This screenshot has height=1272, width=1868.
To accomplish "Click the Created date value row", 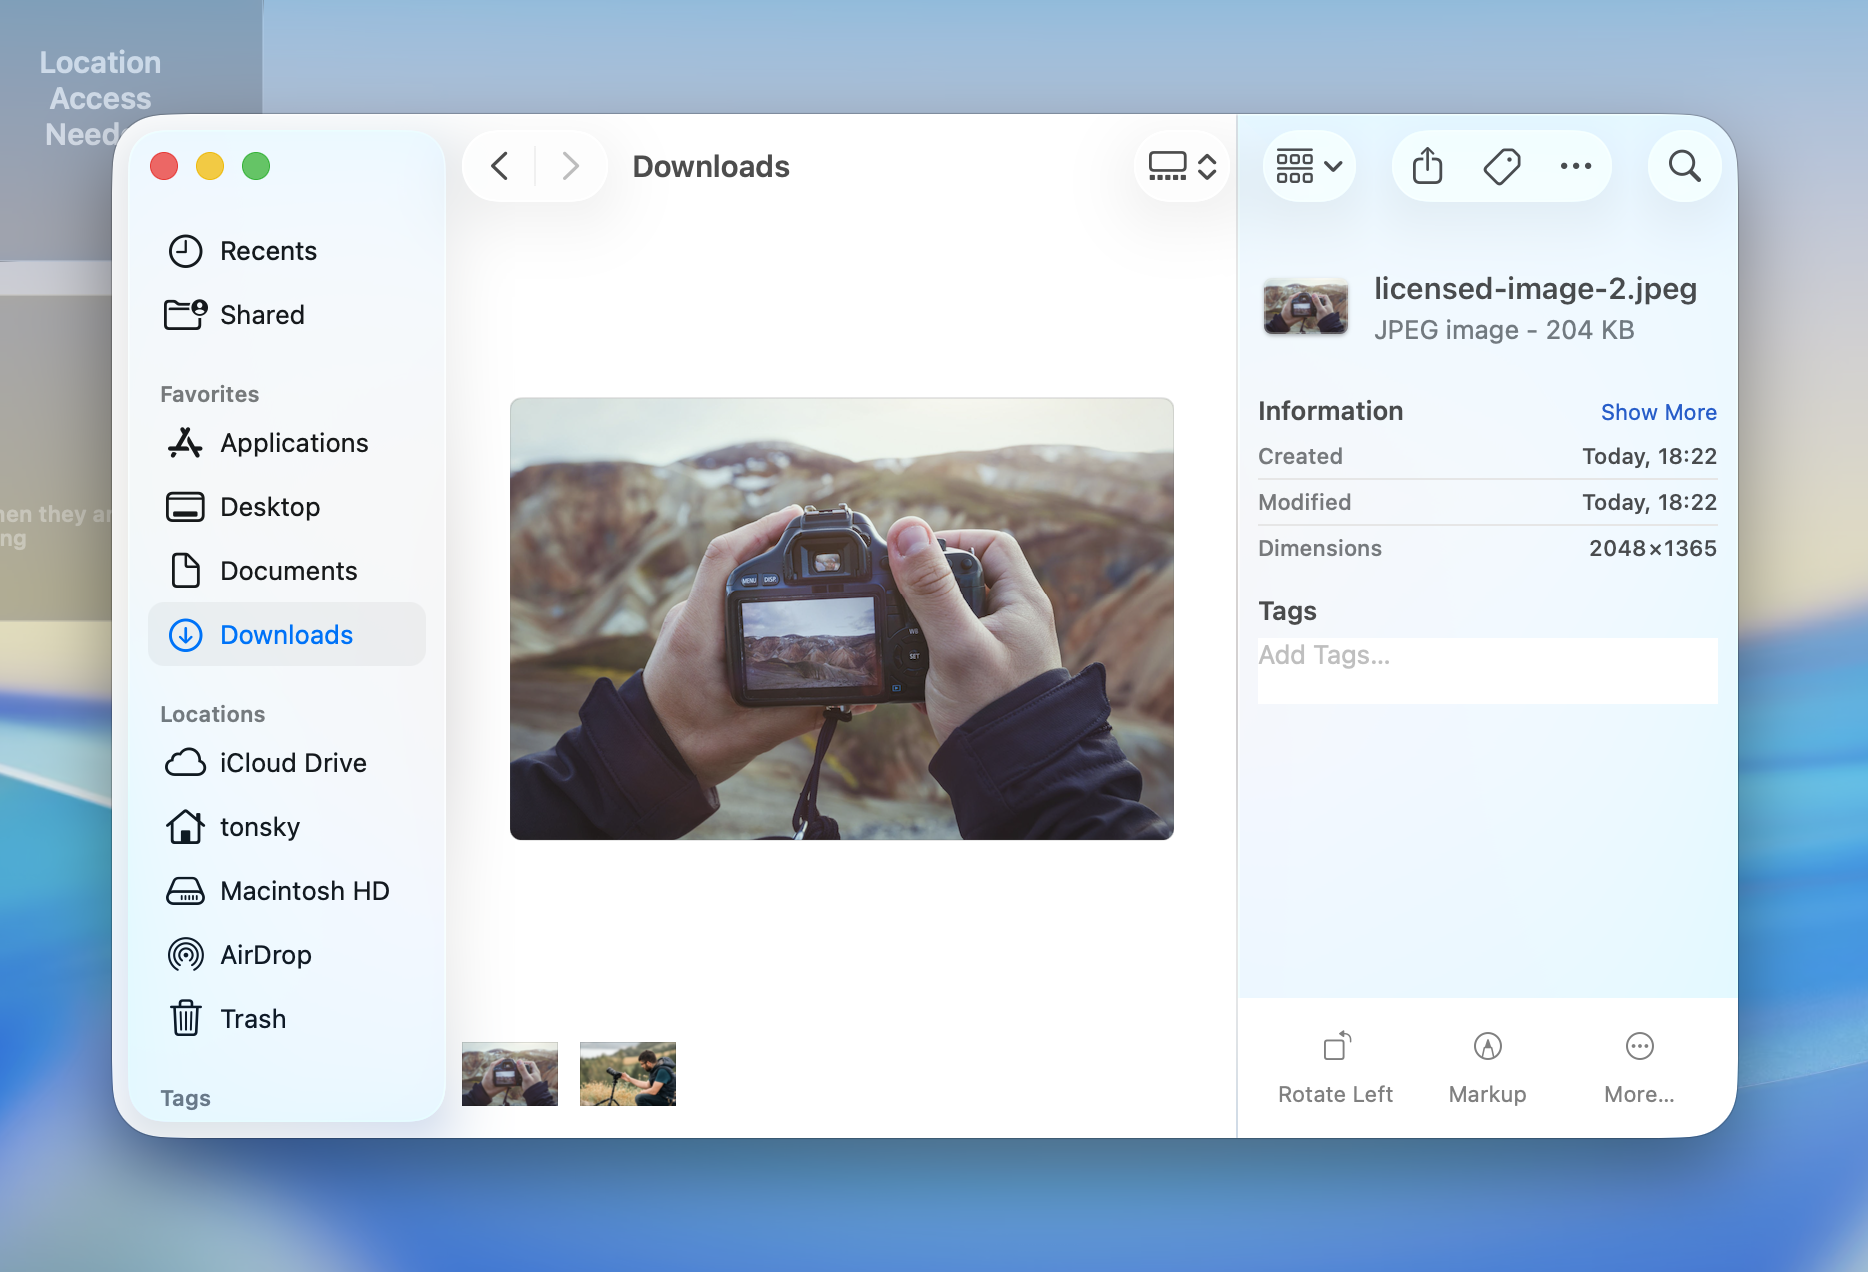I will click(1487, 456).
